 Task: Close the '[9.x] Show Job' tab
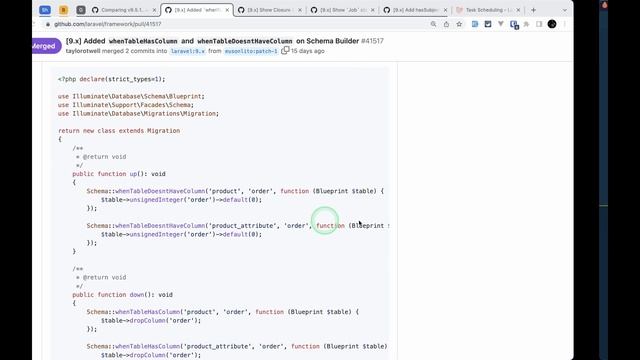coord(373,10)
